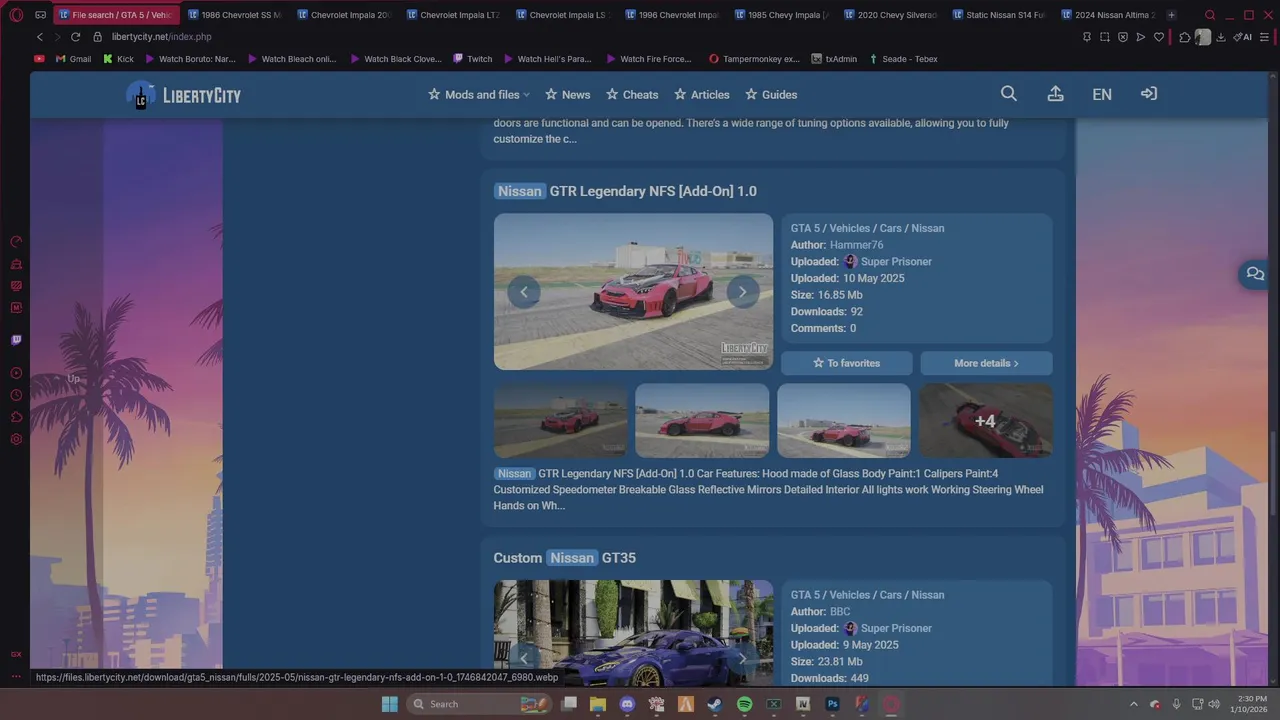The width and height of the screenshot is (1280, 720).
Task: Open Spotify from the taskbar
Action: (744, 704)
